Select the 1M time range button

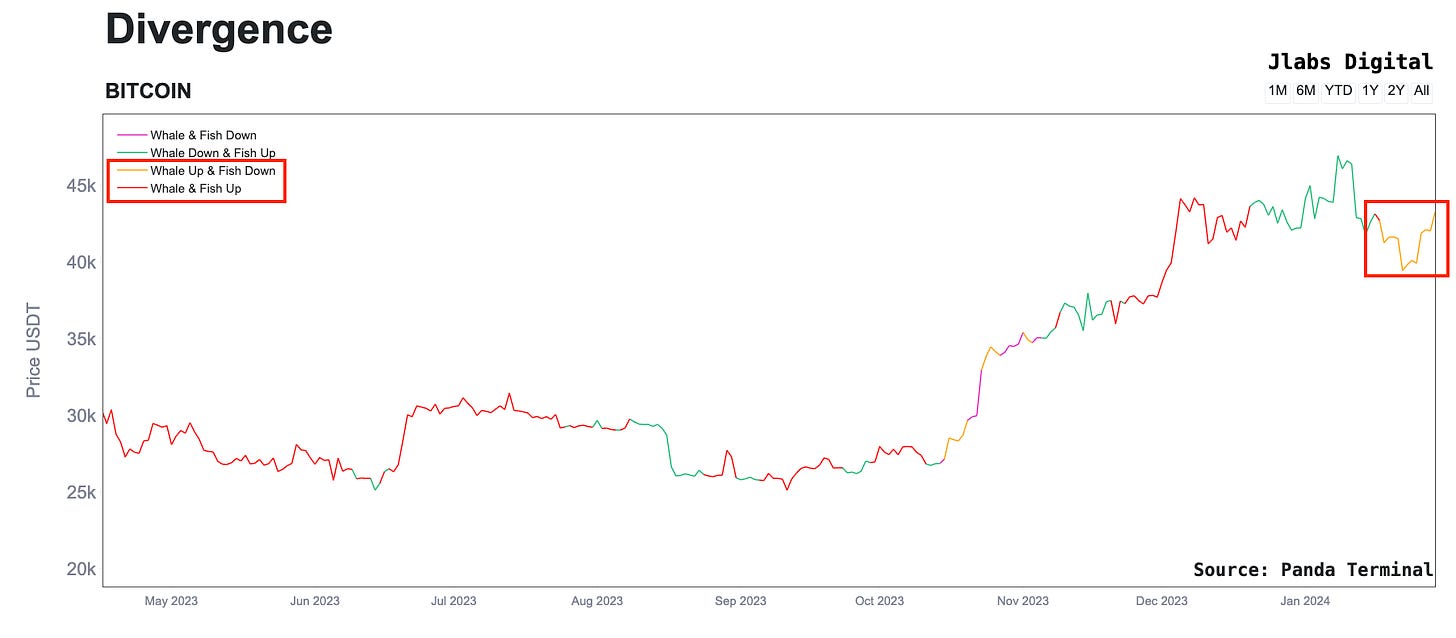tap(1277, 91)
